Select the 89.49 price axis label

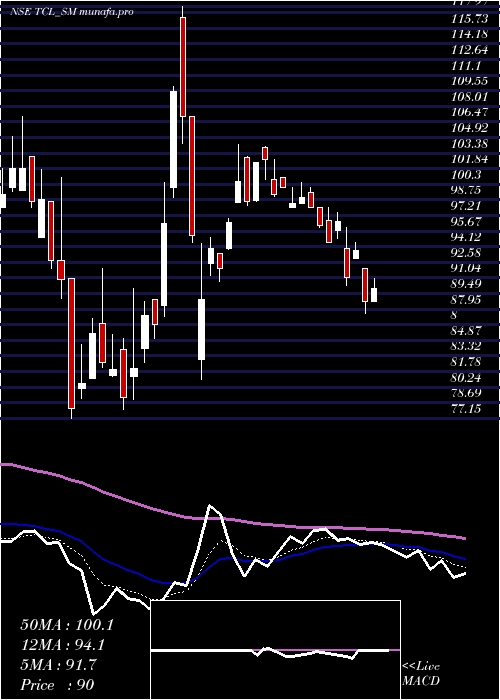(x=467, y=284)
